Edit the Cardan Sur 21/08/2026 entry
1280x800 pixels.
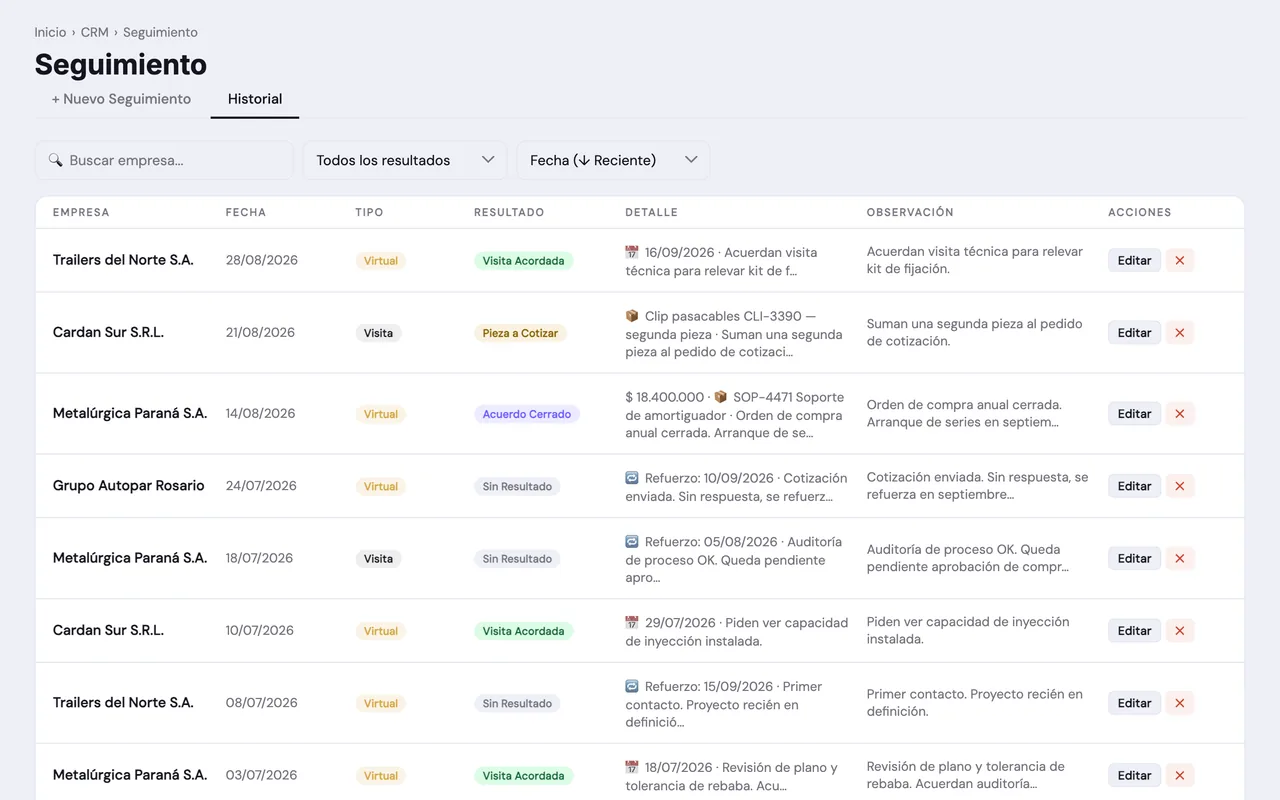click(1134, 333)
